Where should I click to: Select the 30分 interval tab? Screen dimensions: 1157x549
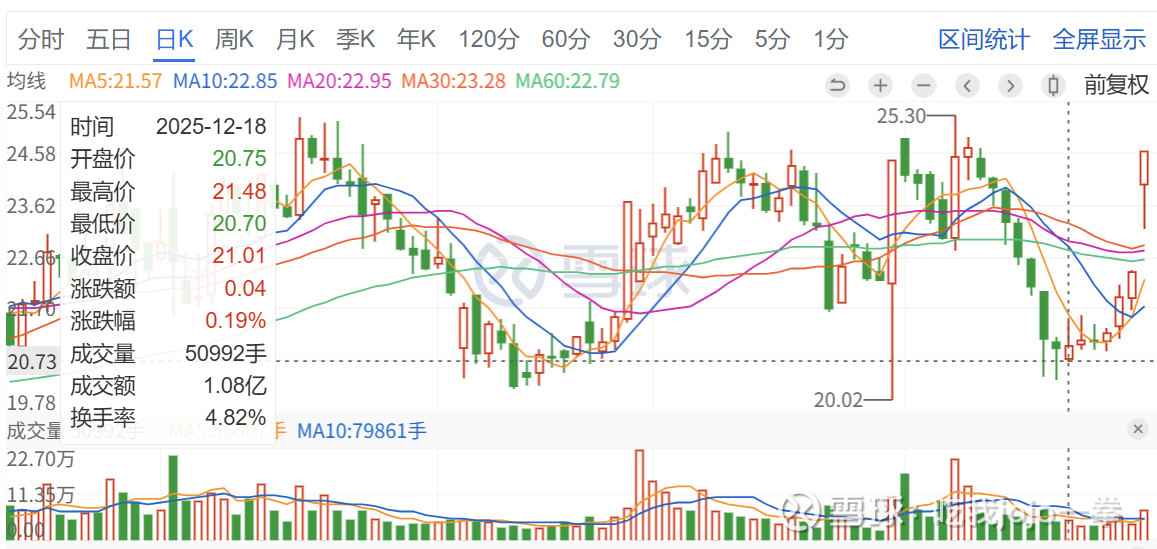637,39
